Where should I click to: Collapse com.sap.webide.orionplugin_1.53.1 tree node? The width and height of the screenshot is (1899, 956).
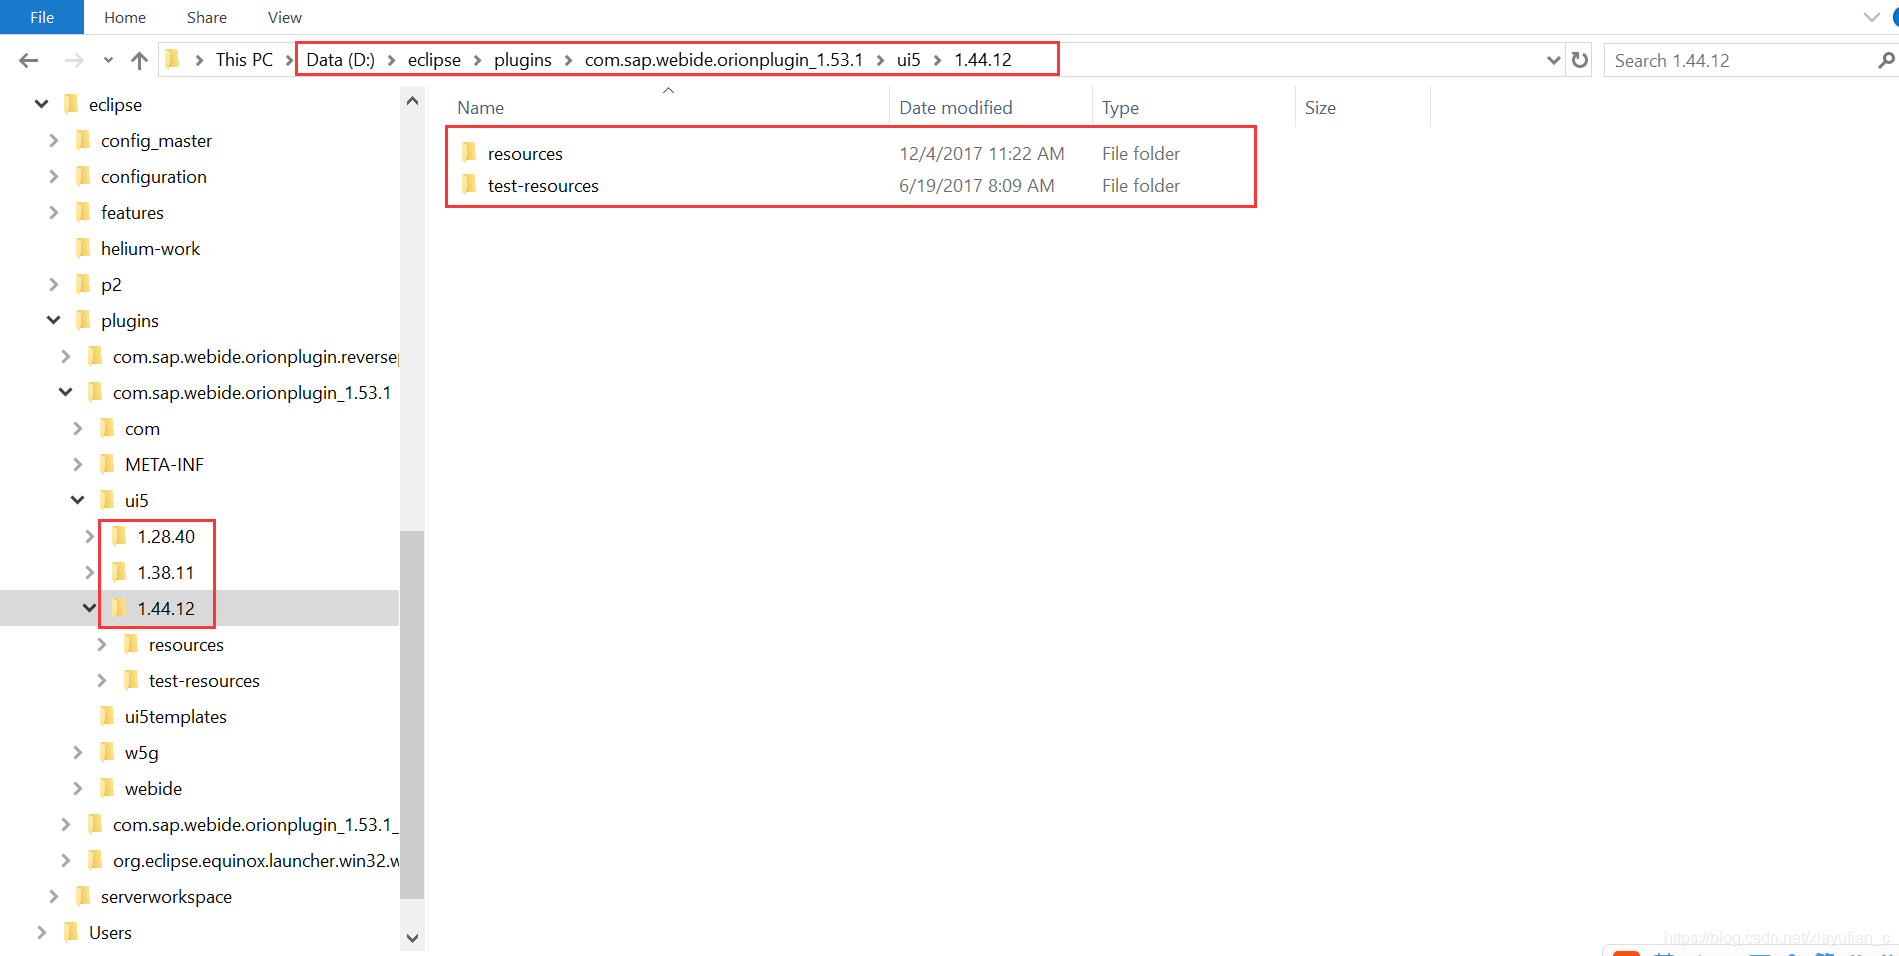66,392
